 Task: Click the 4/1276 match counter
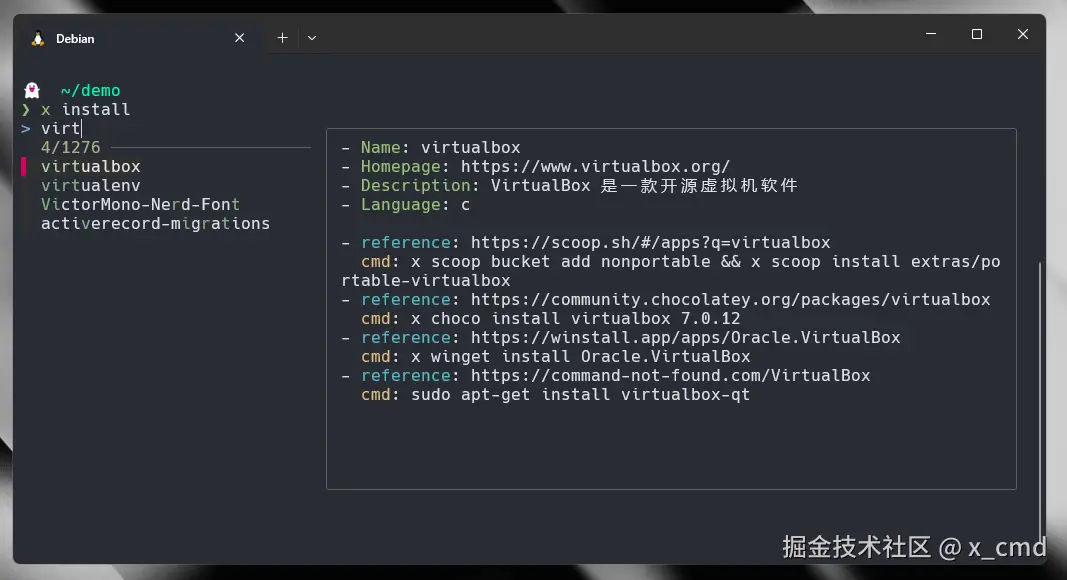(x=71, y=147)
